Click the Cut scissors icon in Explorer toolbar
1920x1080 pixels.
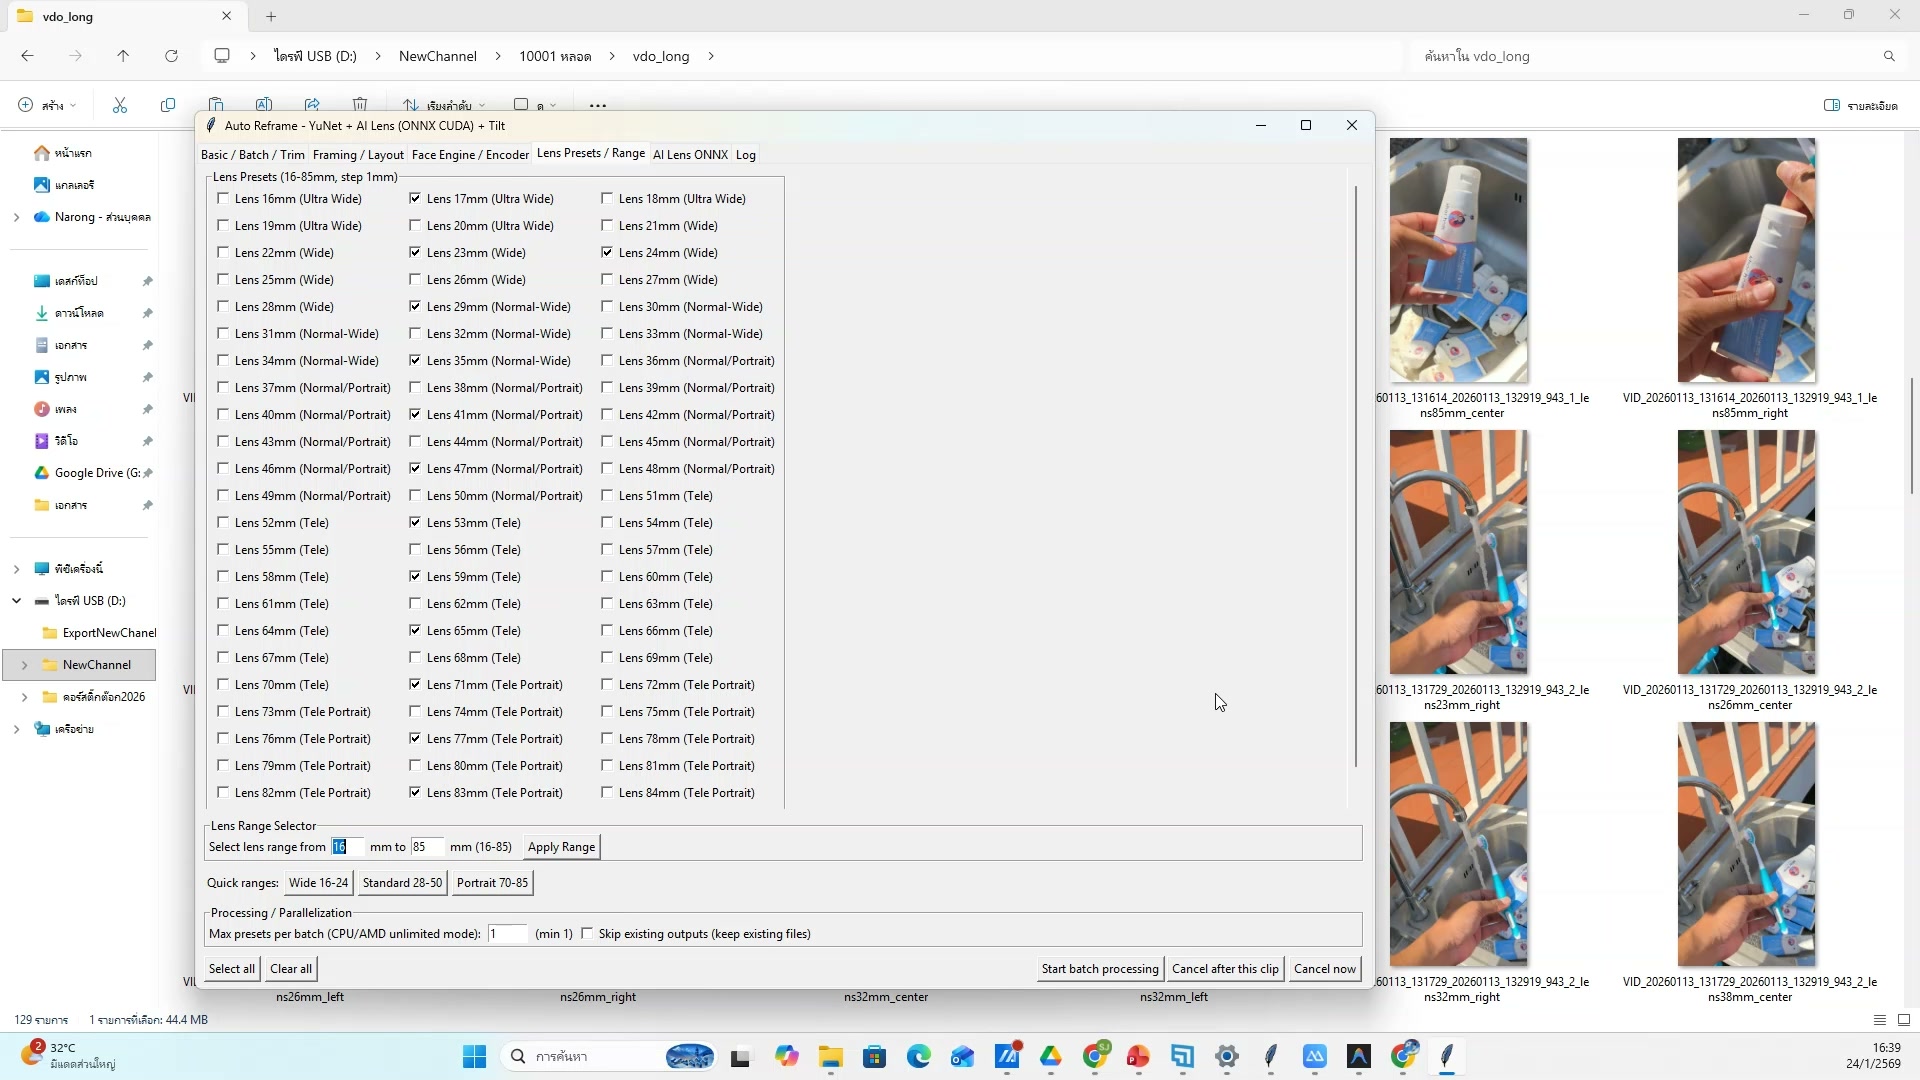120,105
